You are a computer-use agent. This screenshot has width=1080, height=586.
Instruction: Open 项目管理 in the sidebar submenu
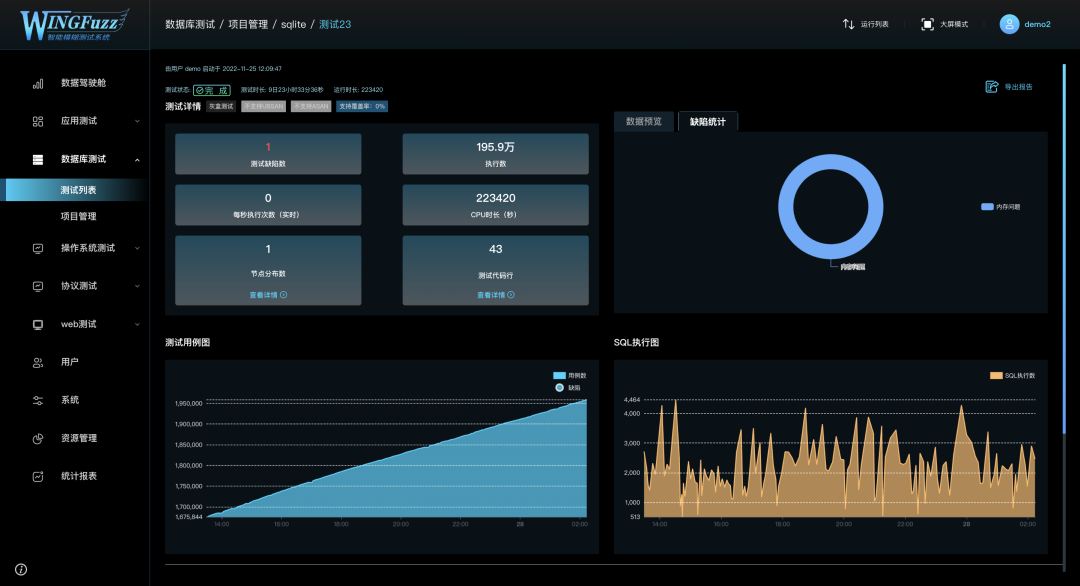79,216
